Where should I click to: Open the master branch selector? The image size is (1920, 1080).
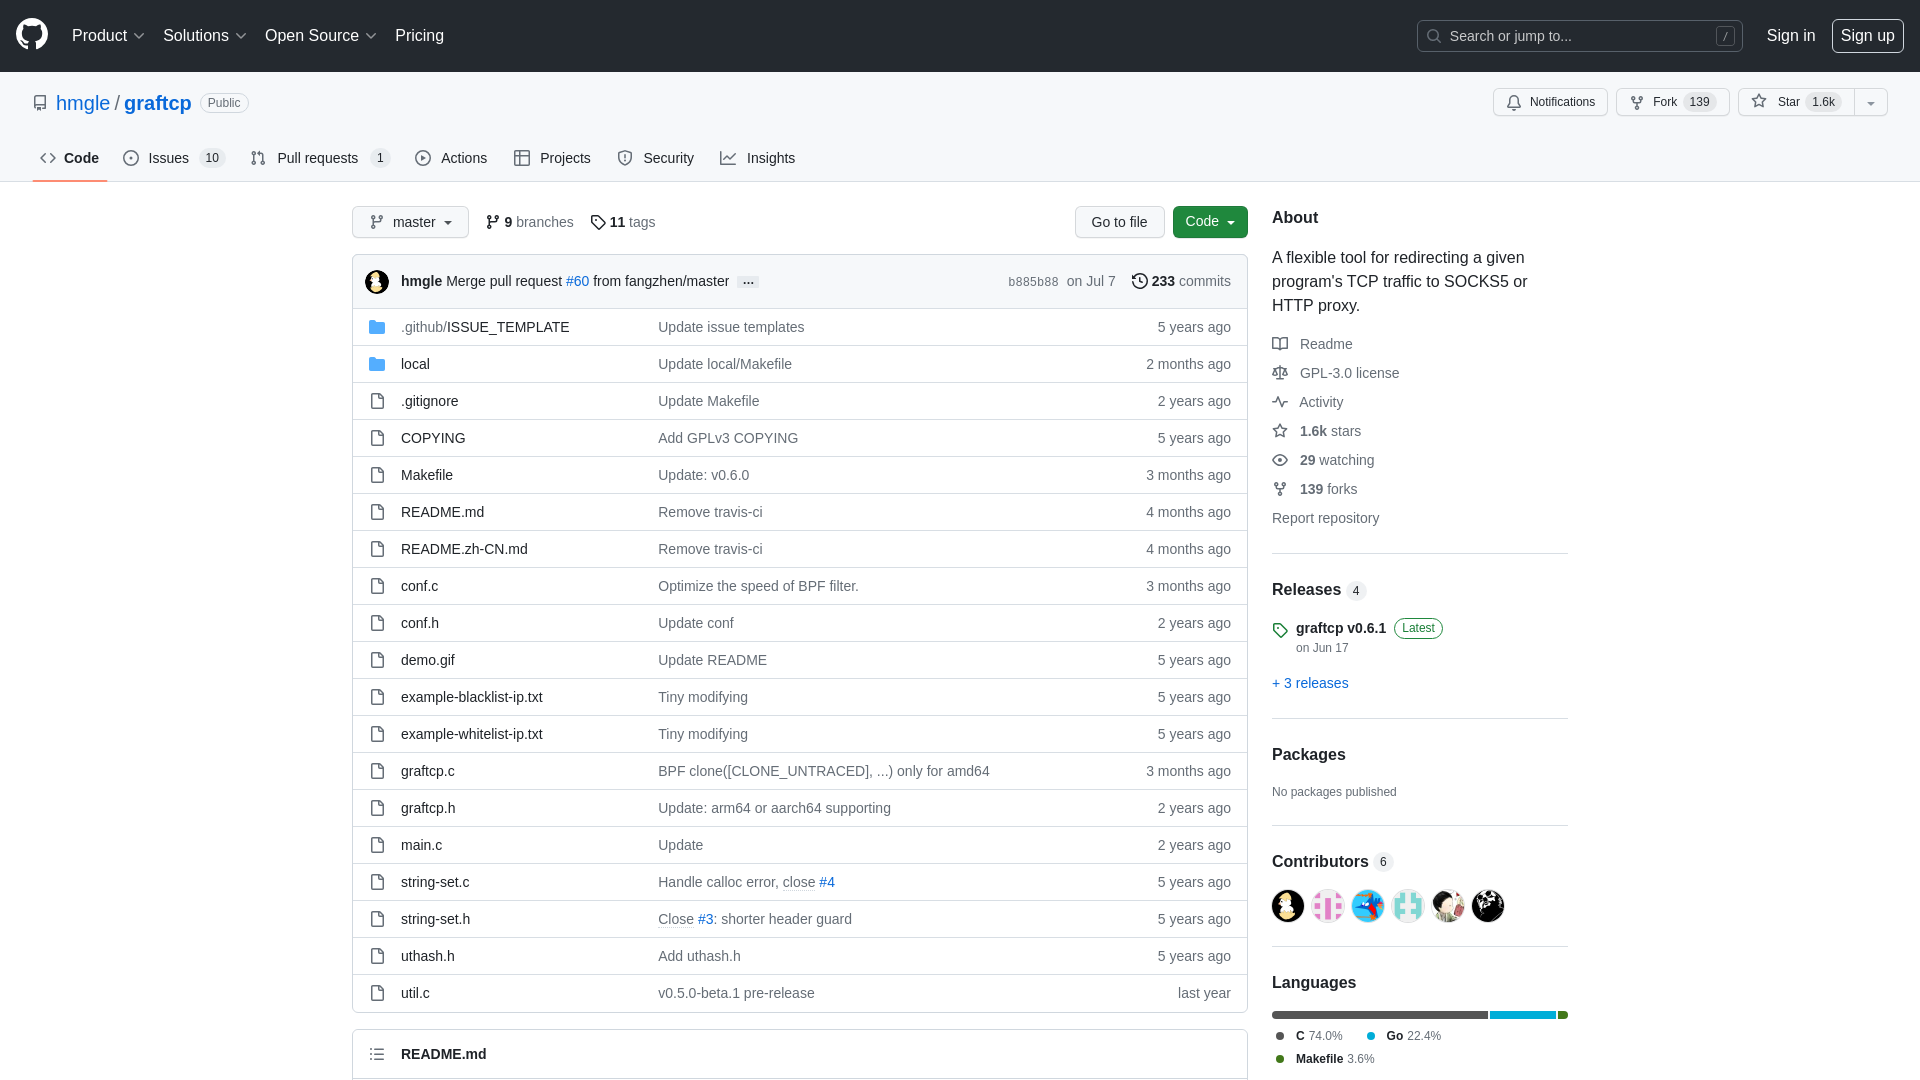410,222
